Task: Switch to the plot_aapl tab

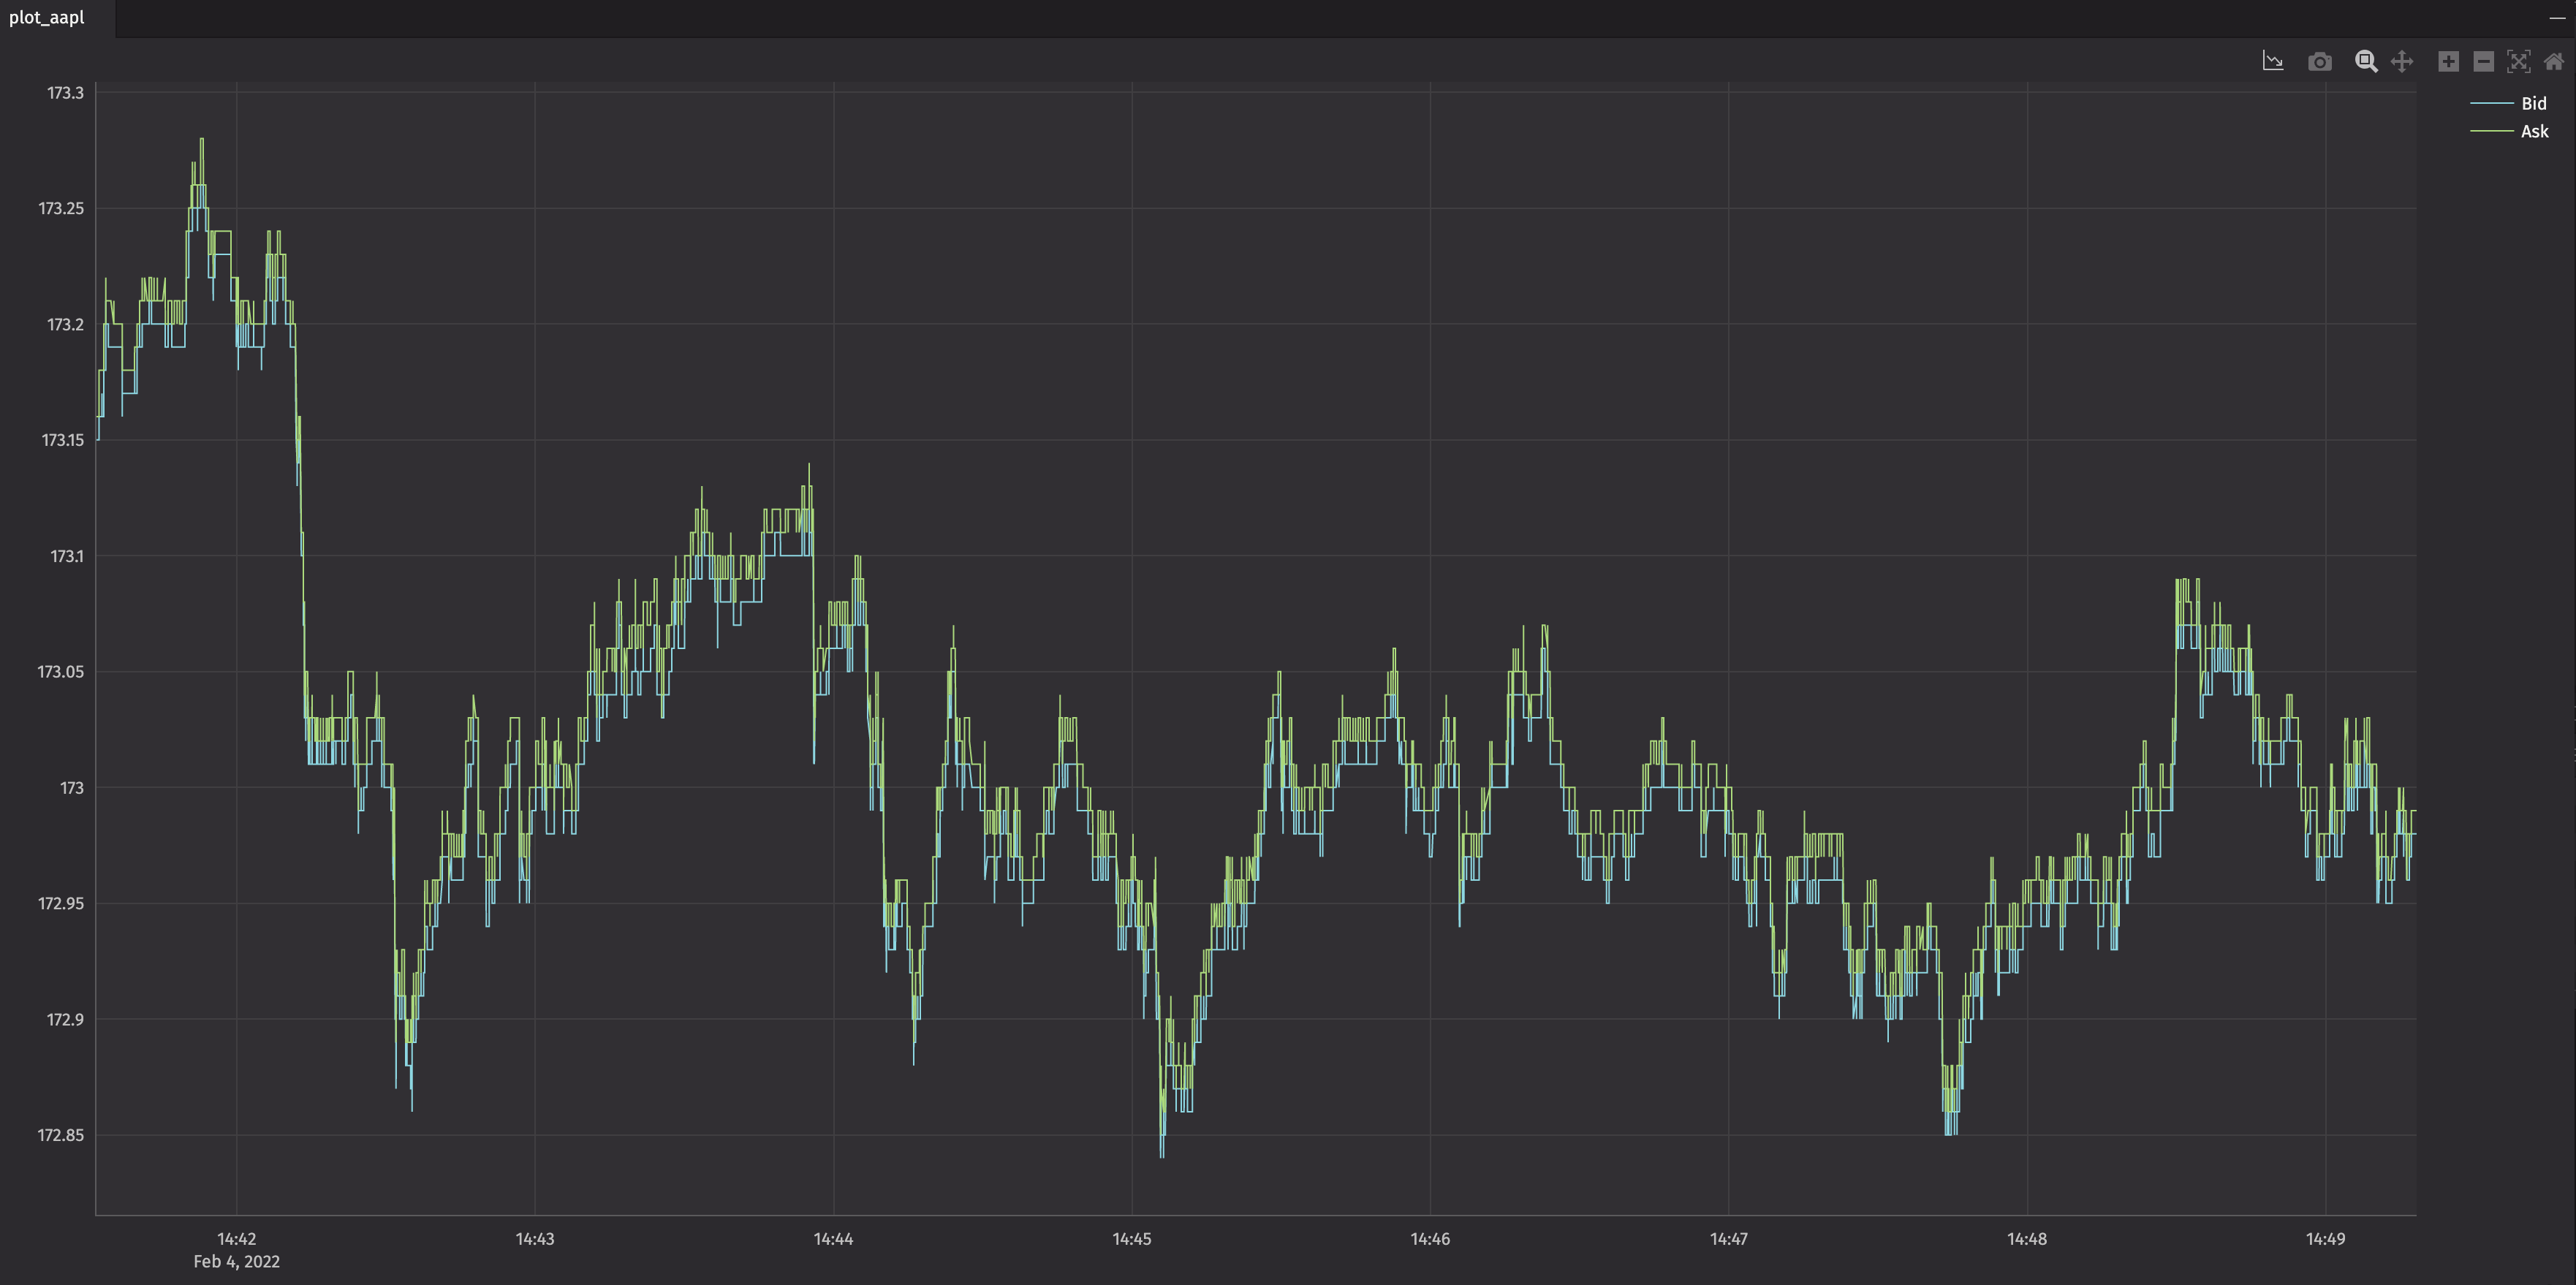Action: click(47, 18)
